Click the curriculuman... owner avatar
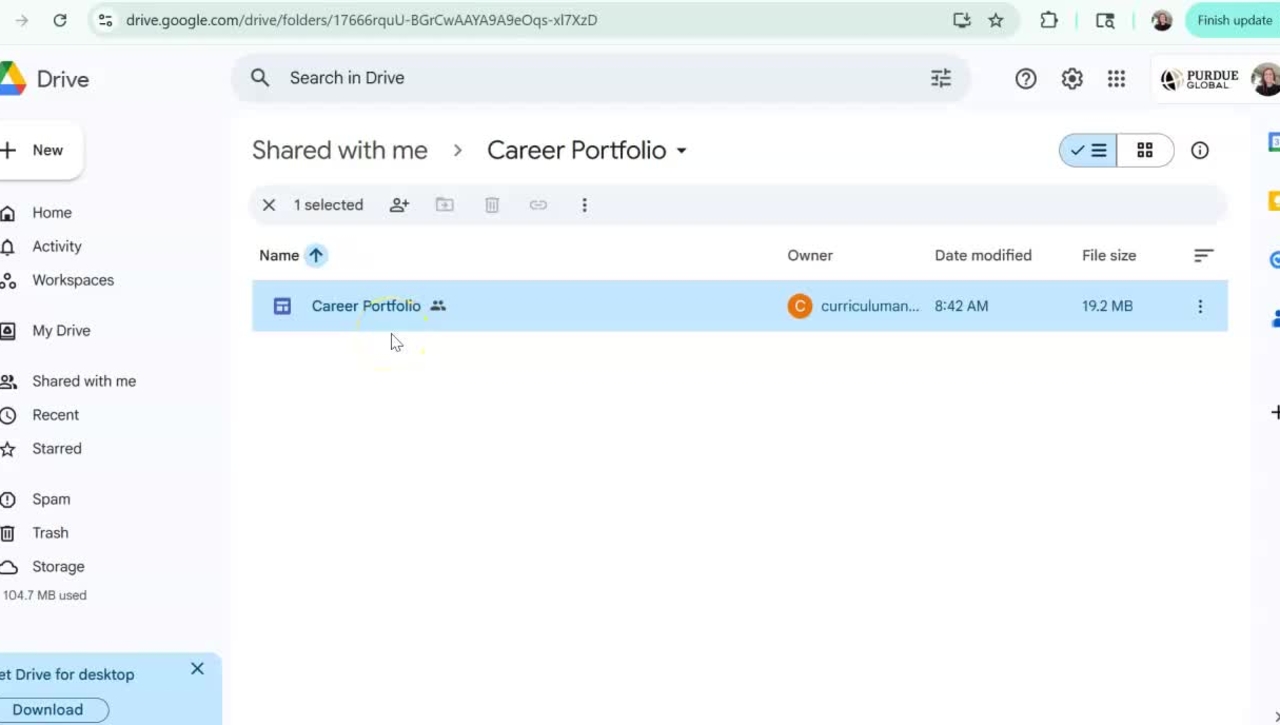The width and height of the screenshot is (1280, 725). pos(799,306)
